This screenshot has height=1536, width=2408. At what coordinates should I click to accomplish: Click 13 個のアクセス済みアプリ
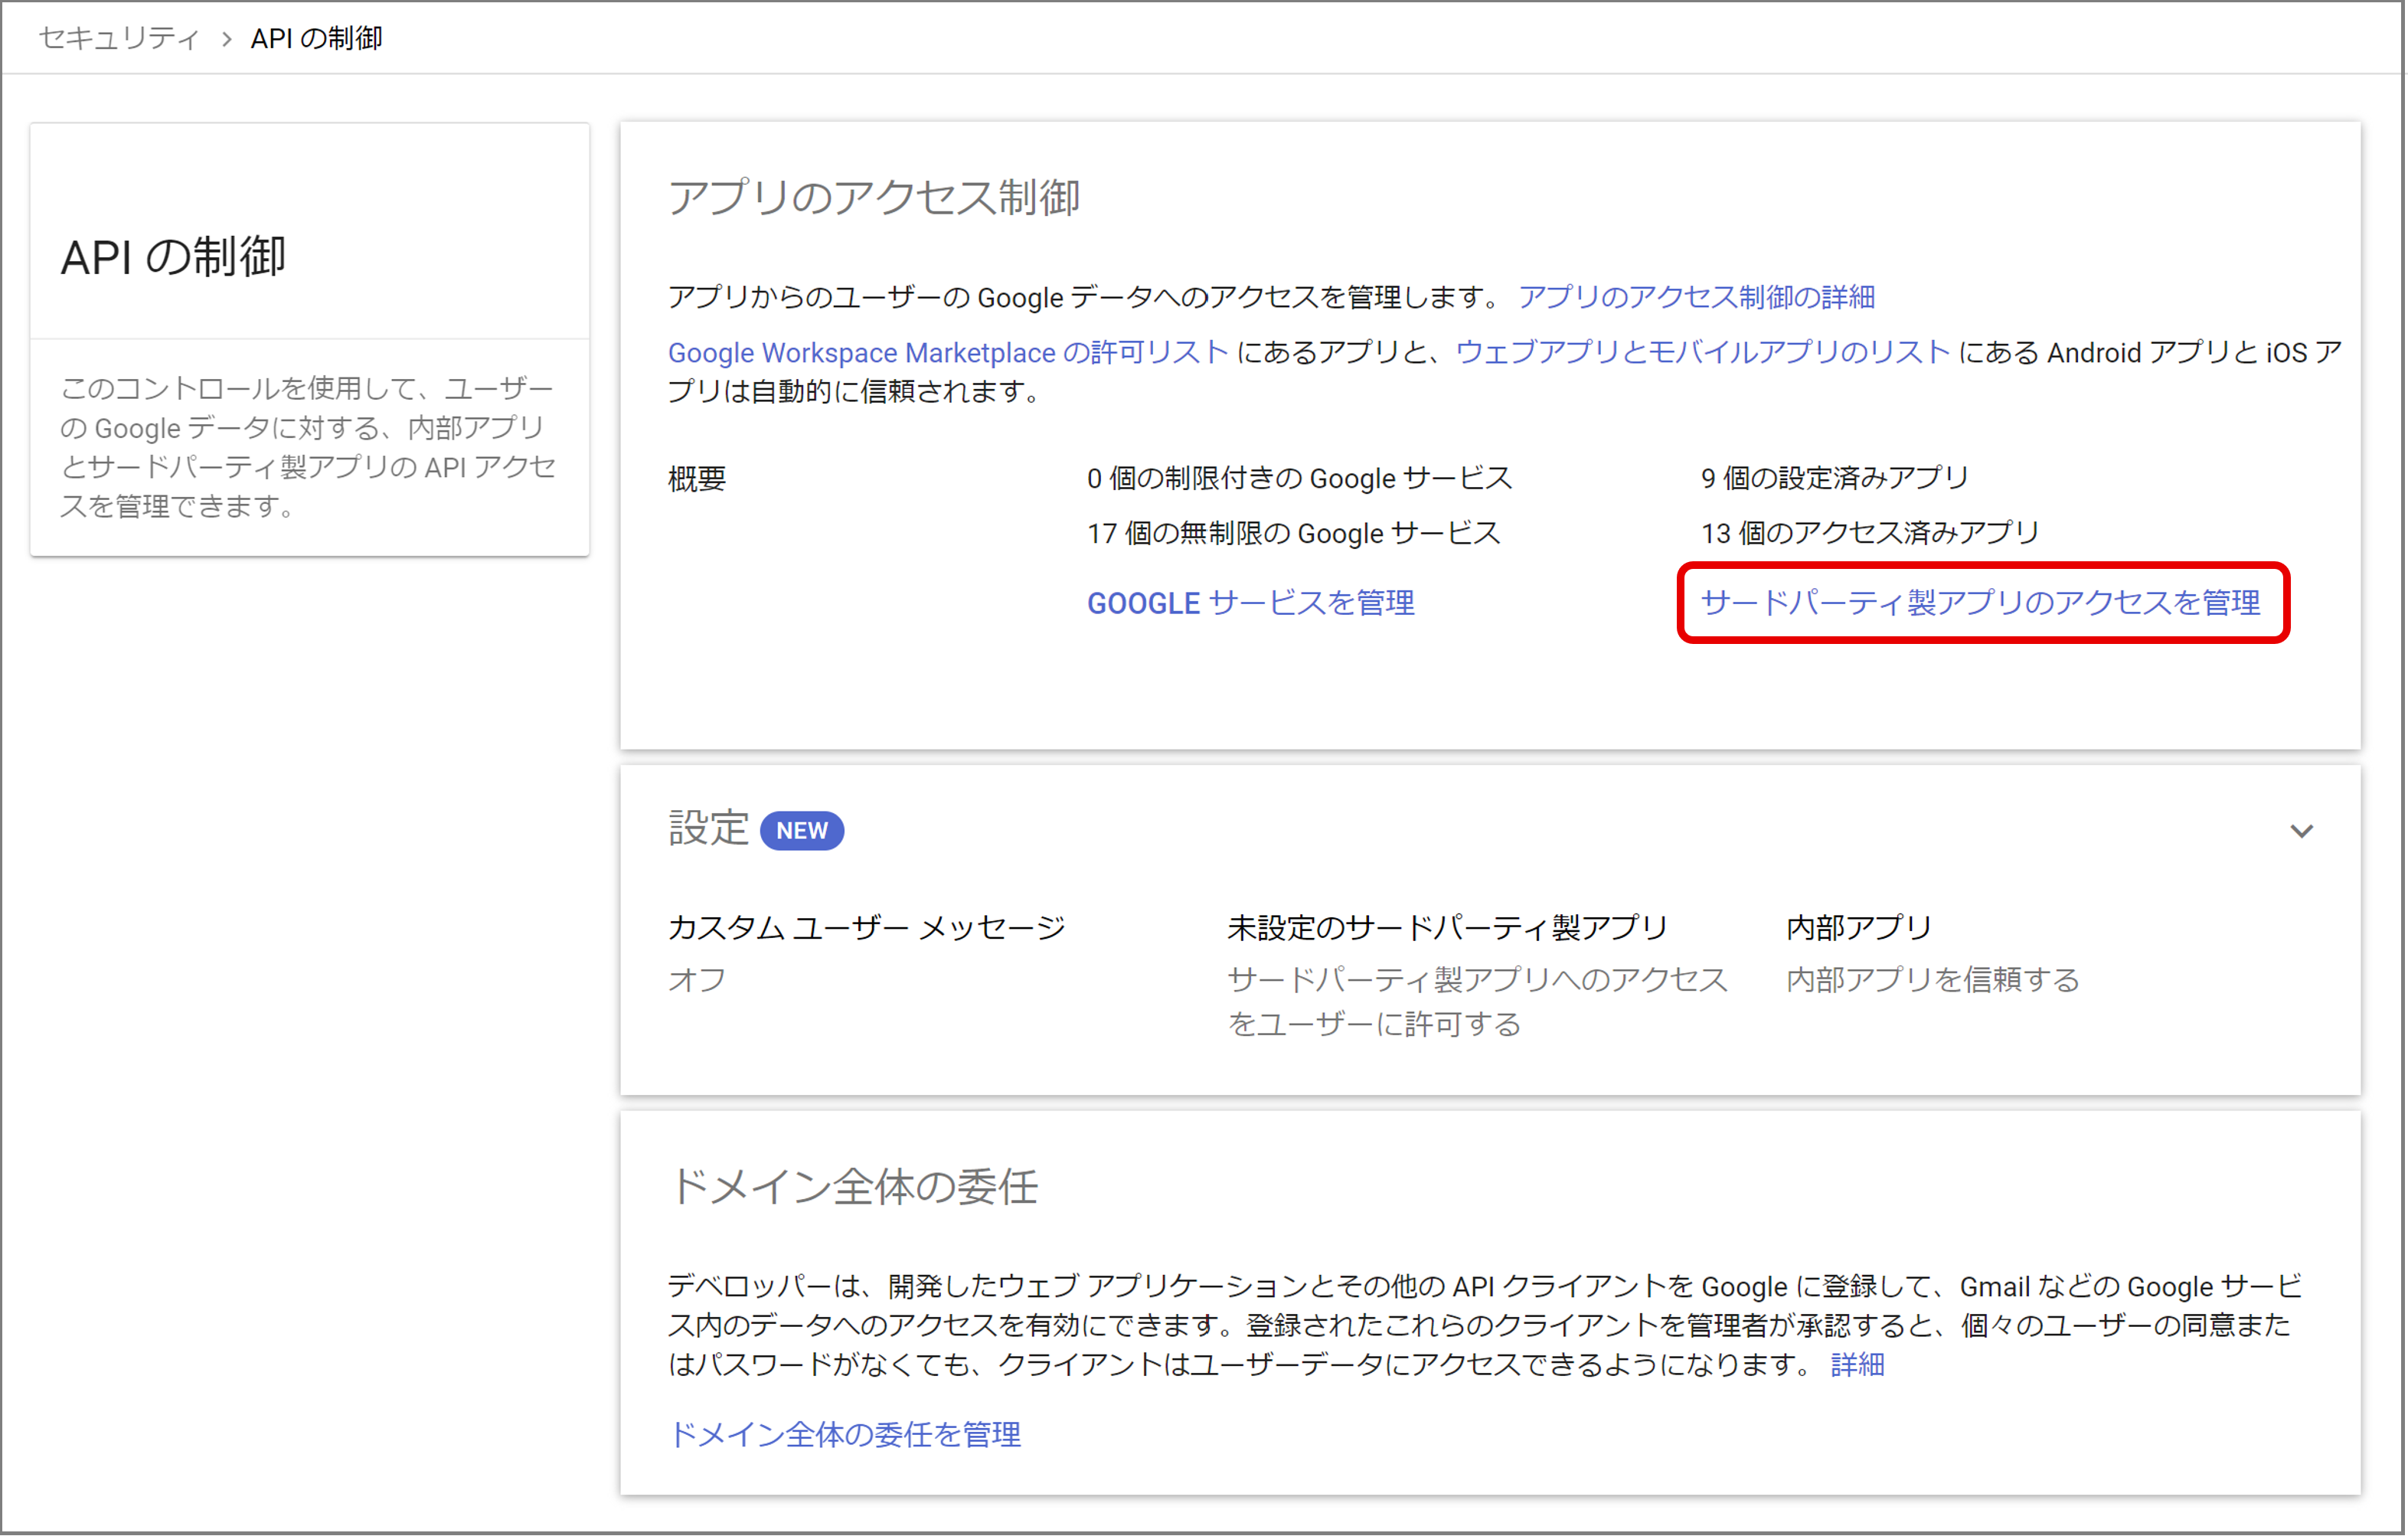tap(1869, 533)
